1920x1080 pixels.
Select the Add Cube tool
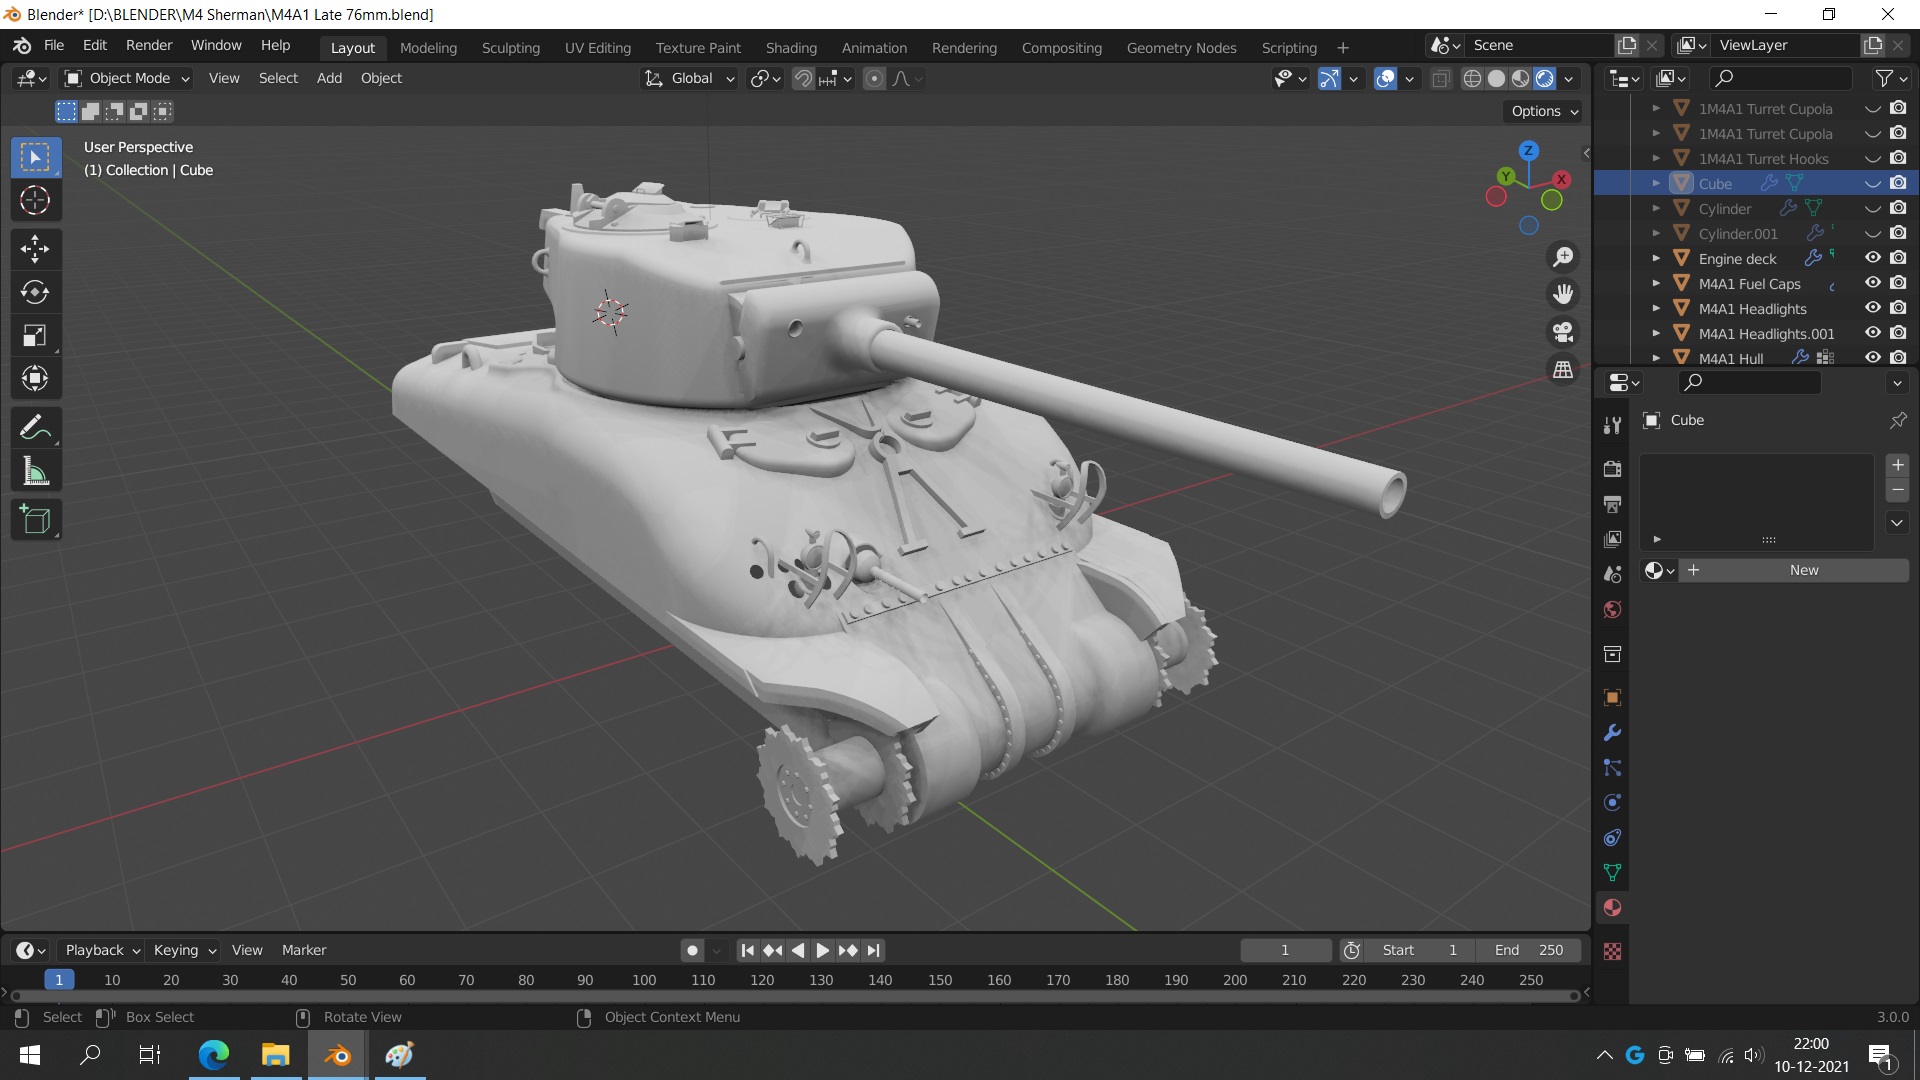click(35, 520)
